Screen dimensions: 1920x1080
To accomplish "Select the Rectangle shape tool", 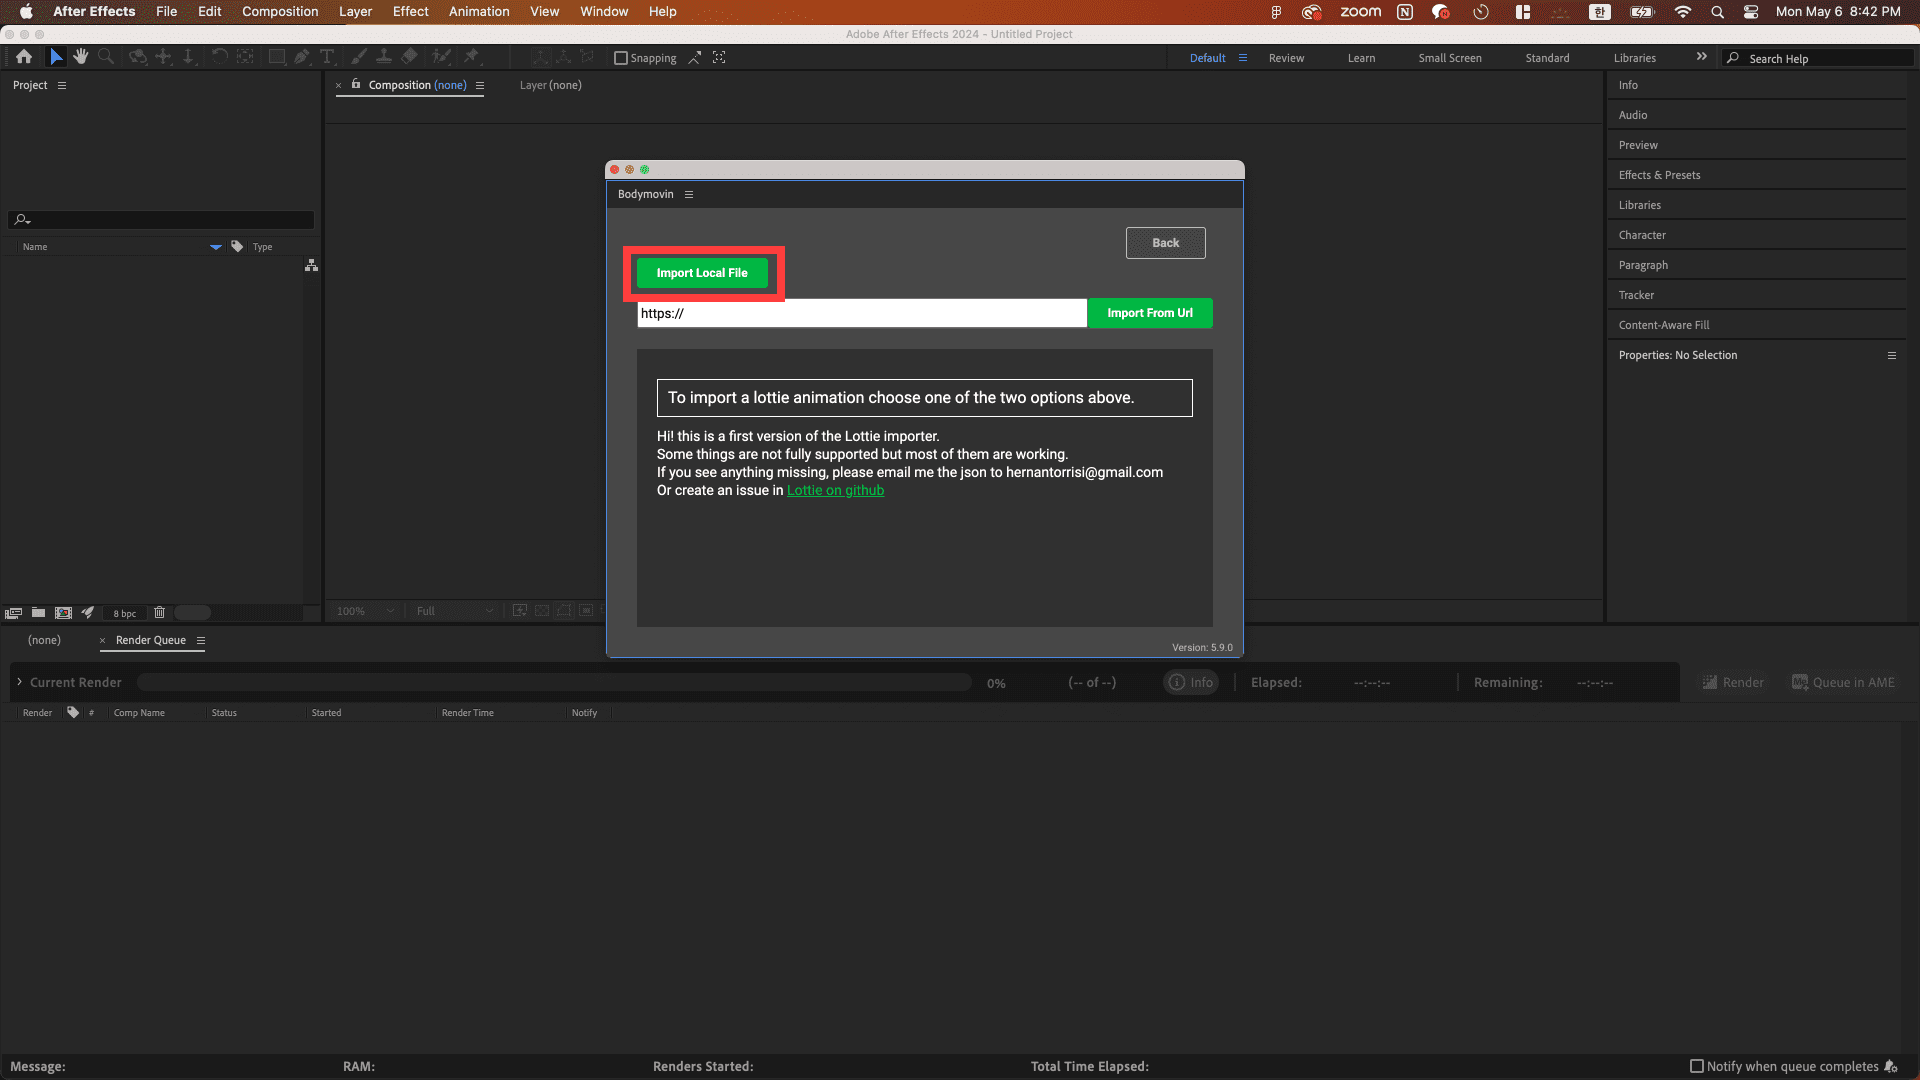I will click(277, 57).
